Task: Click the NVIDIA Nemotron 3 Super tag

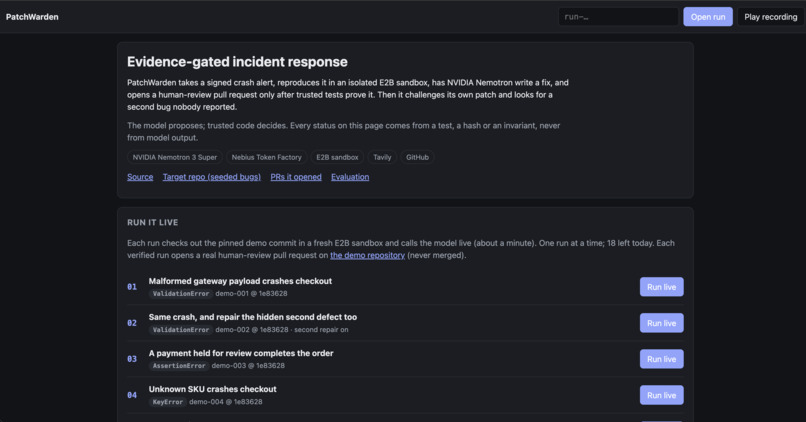Action: (x=175, y=157)
